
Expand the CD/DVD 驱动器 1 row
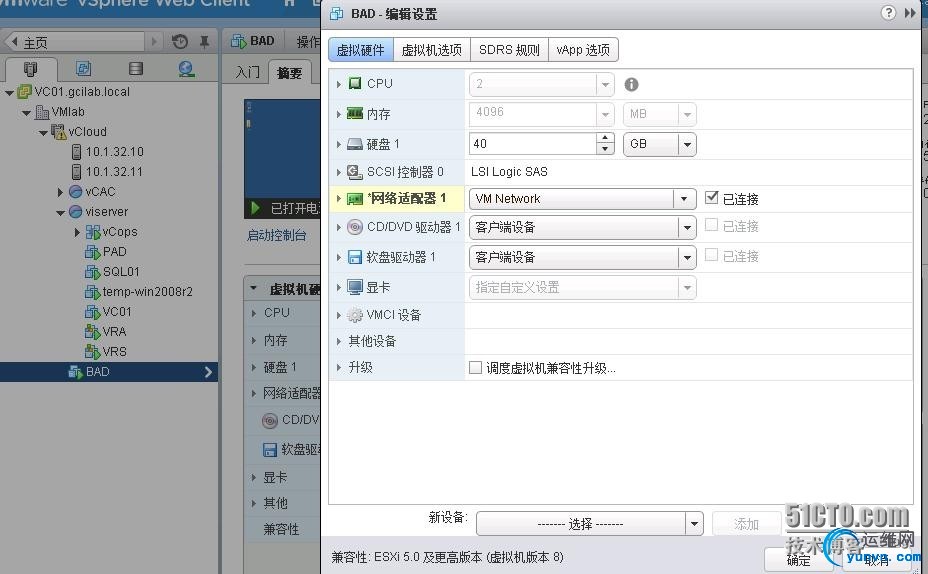click(339, 227)
